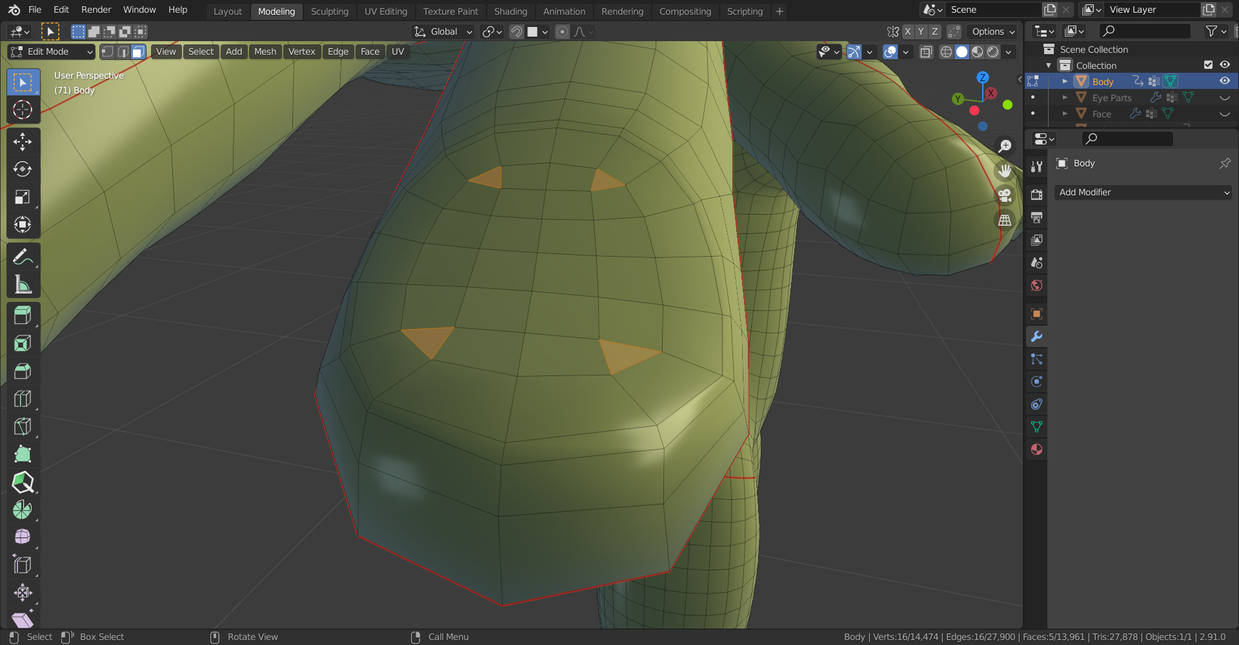
Task: Open the Material properties tab
Action: [1036, 450]
